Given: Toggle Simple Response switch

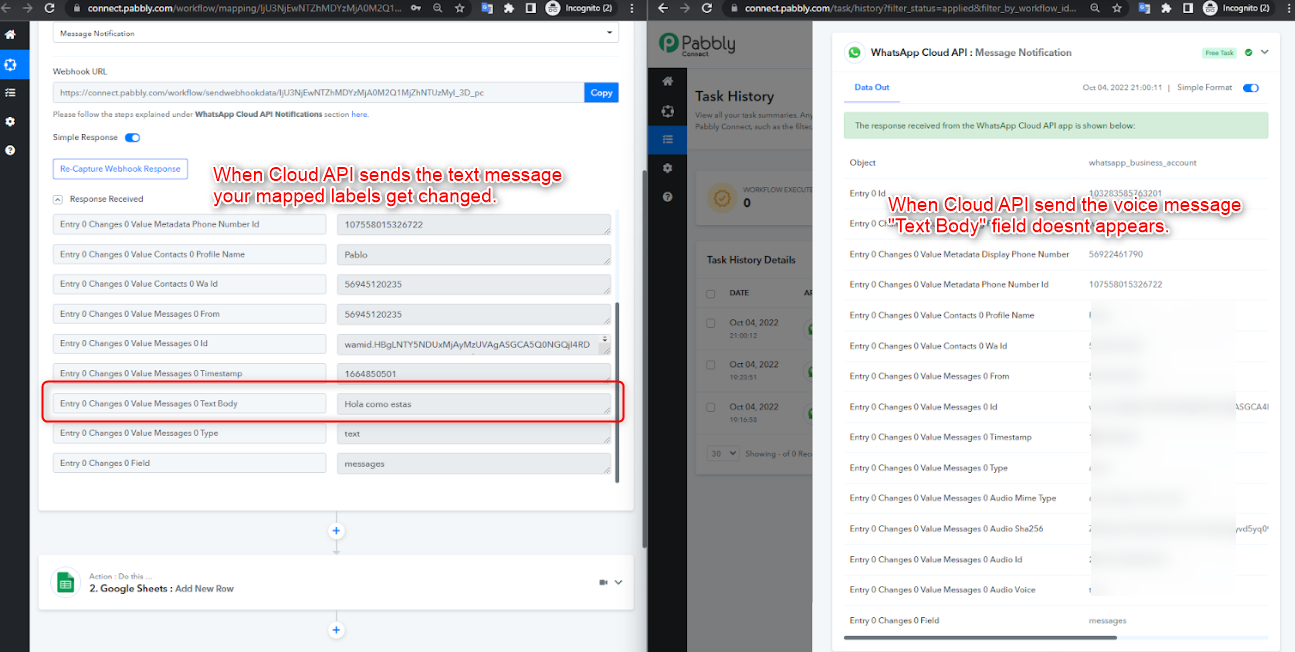Looking at the screenshot, I should (132, 137).
